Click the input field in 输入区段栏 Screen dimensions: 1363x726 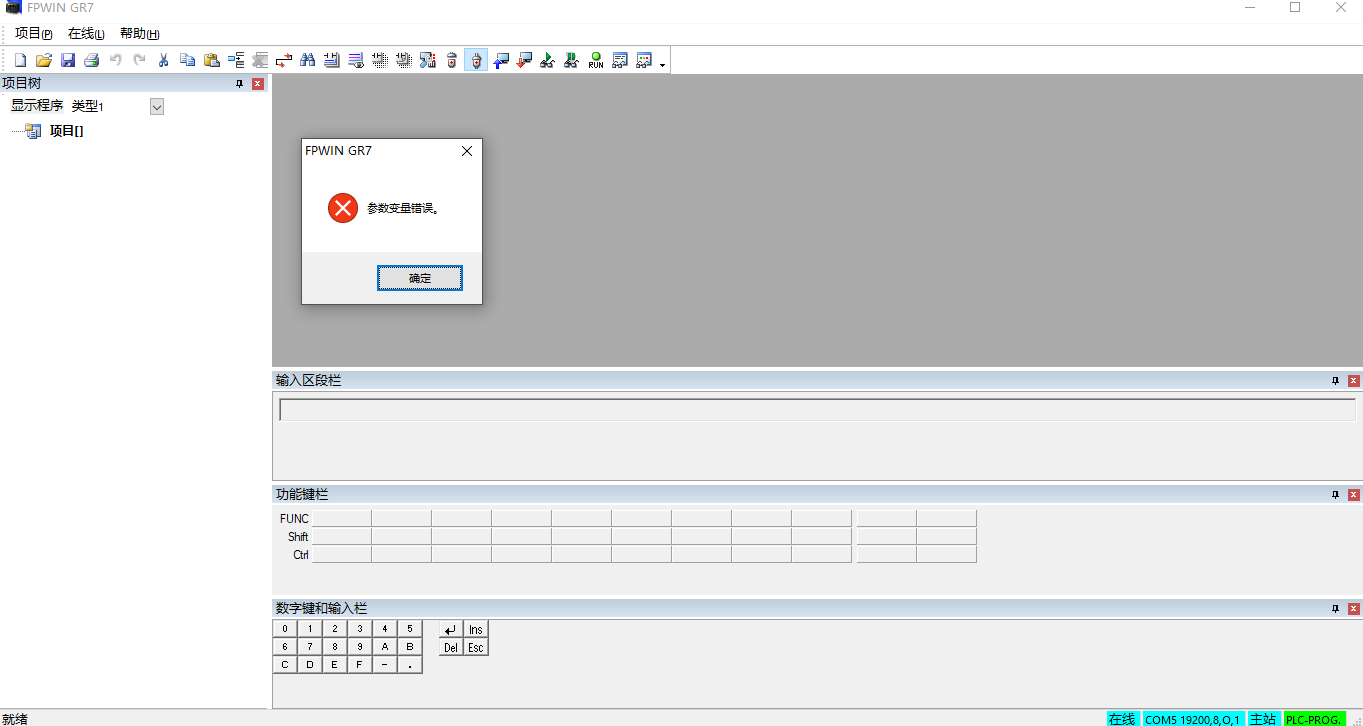(x=816, y=410)
